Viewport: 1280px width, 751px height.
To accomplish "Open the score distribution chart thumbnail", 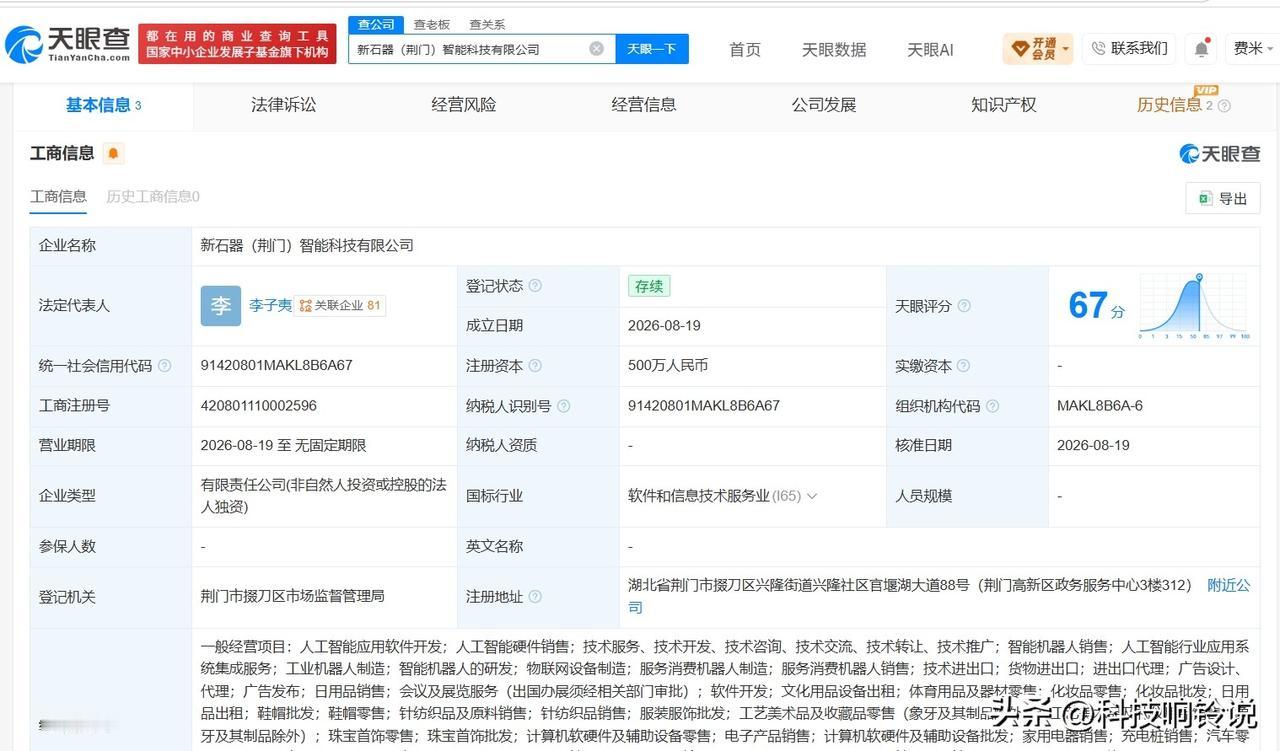I will [1193, 306].
